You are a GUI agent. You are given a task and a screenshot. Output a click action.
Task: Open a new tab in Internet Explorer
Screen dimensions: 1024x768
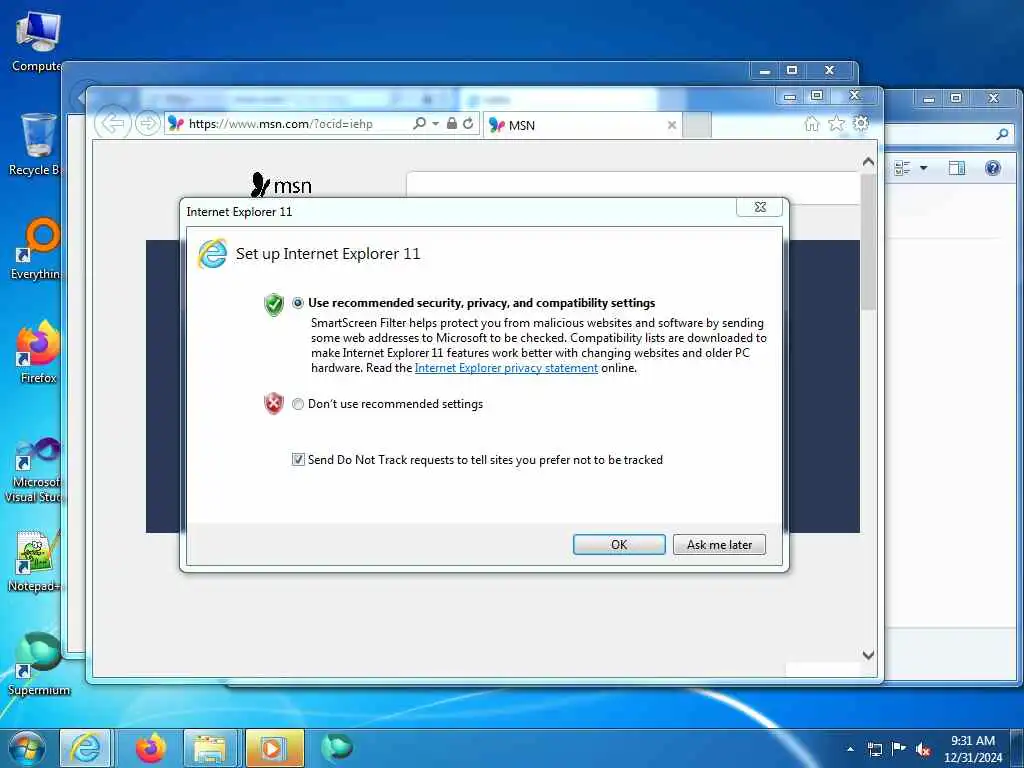(x=697, y=125)
